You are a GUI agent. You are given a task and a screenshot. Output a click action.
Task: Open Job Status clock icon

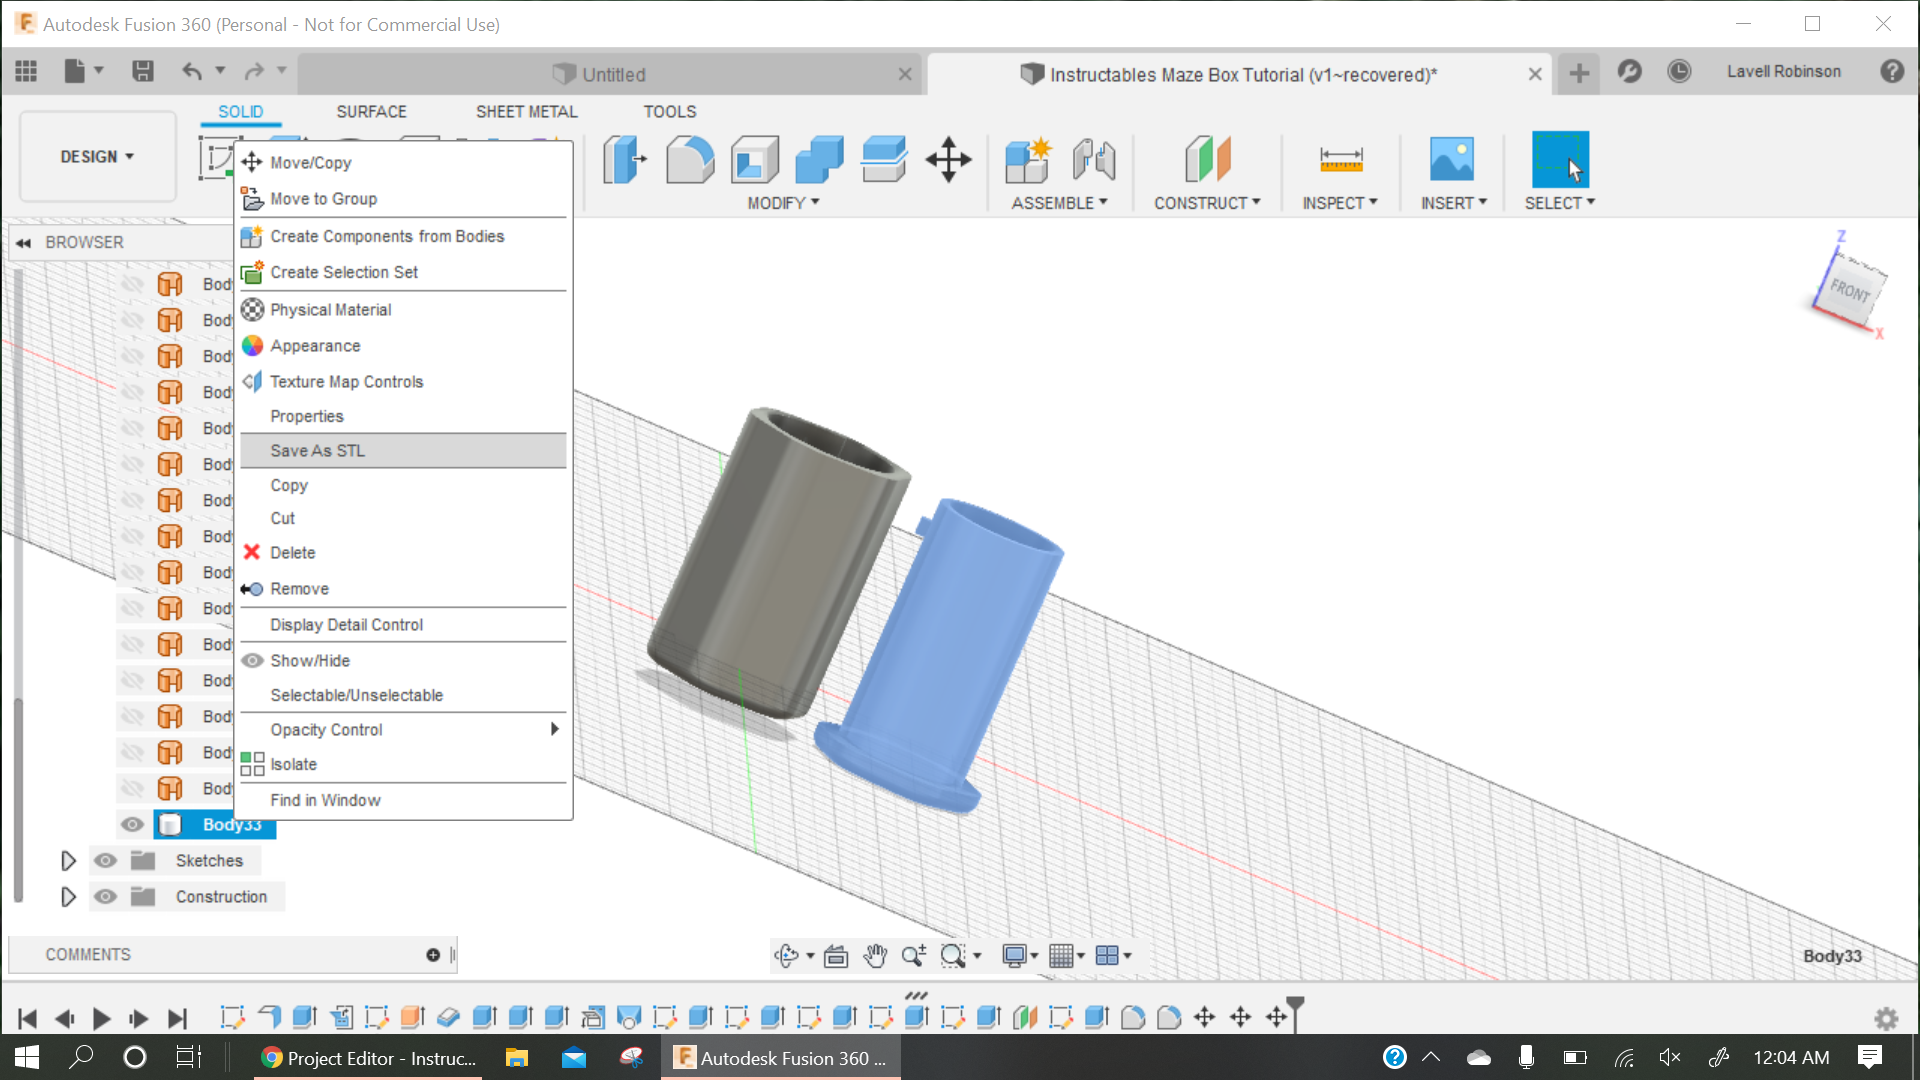click(1679, 71)
